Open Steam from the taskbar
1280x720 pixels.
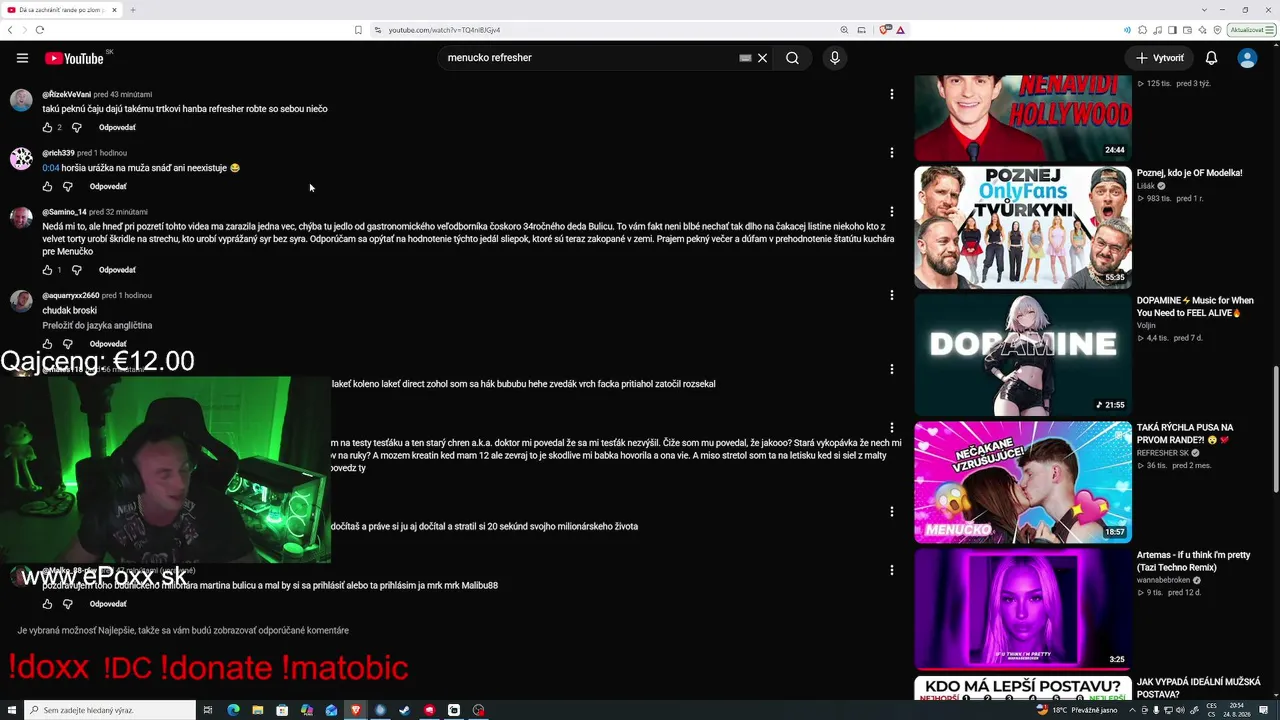405,710
